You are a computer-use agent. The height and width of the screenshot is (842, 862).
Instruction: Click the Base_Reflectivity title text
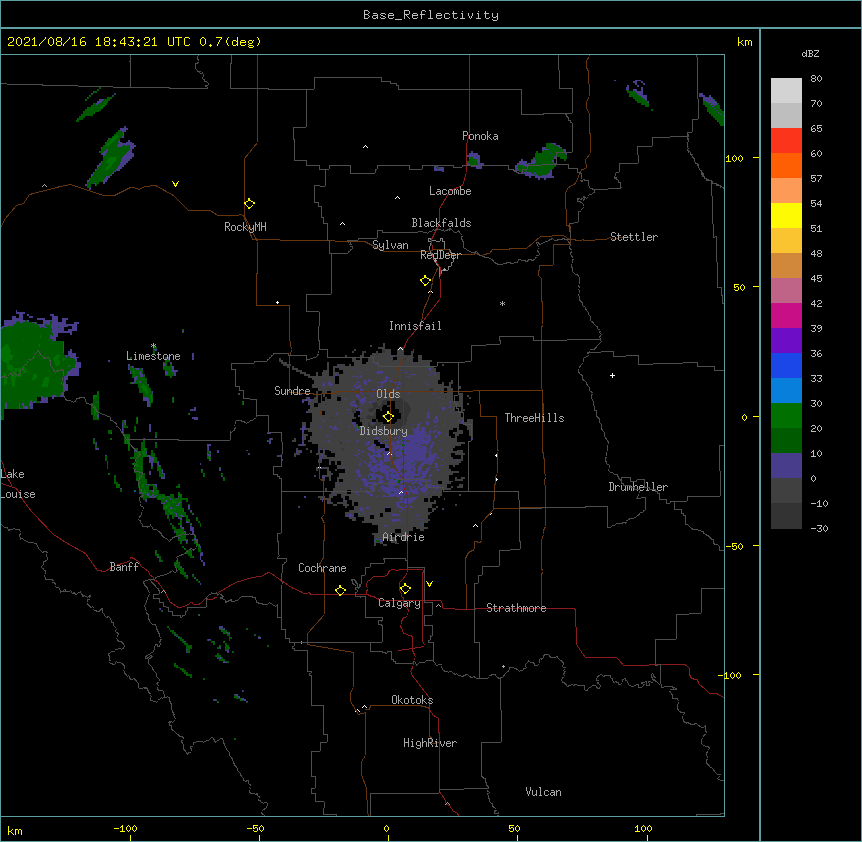(430, 15)
